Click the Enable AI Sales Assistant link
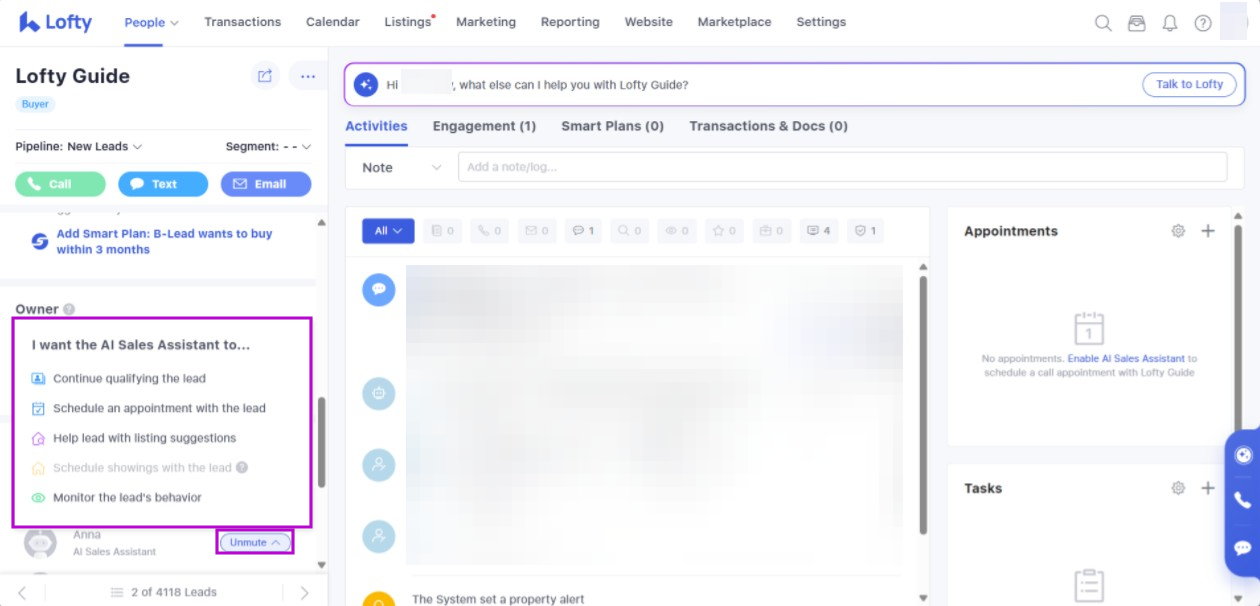 1126,358
